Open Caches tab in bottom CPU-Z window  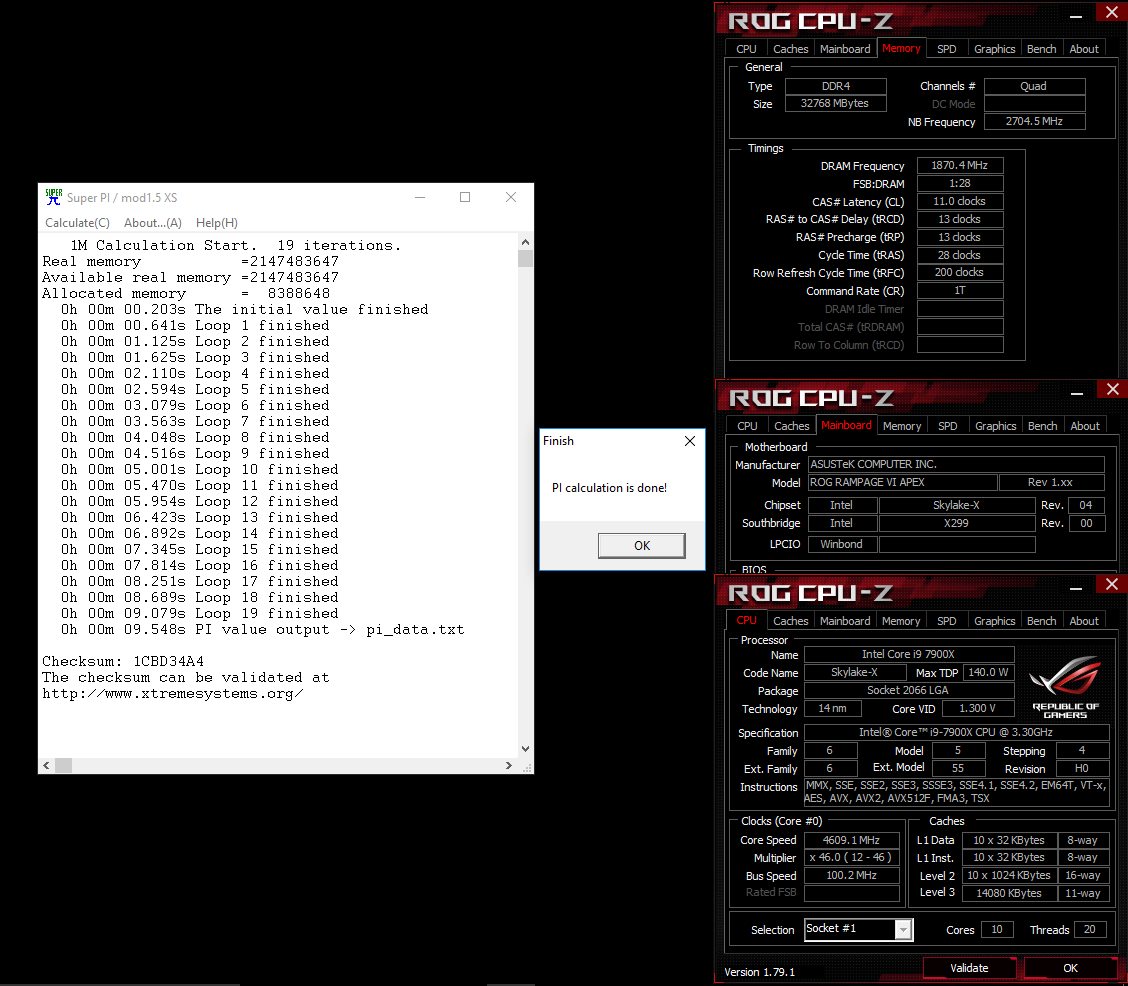click(791, 621)
